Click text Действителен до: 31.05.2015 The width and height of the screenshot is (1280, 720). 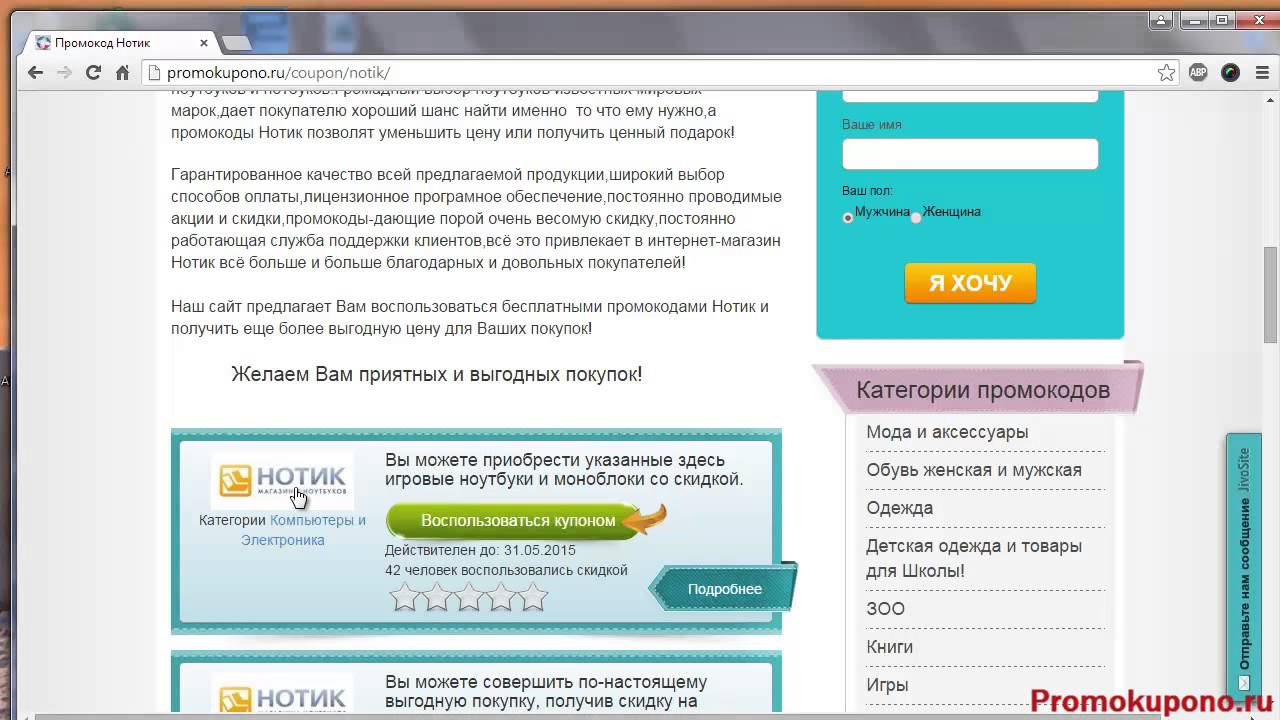point(480,550)
